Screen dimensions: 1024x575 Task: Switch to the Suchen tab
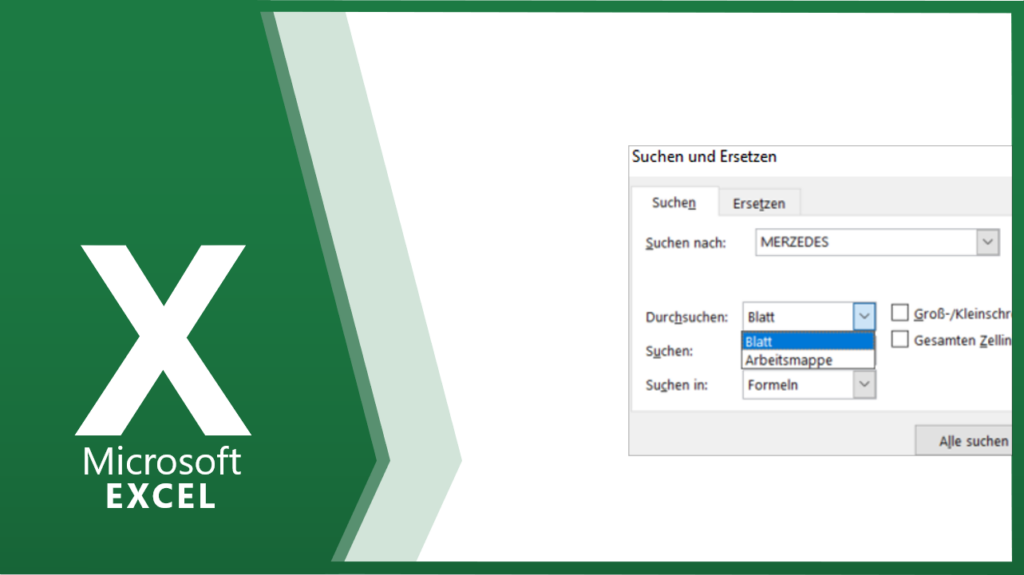675,203
